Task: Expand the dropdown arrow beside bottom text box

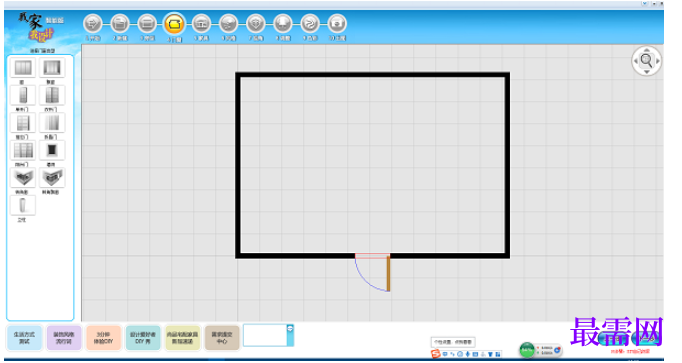Action: 290,329
